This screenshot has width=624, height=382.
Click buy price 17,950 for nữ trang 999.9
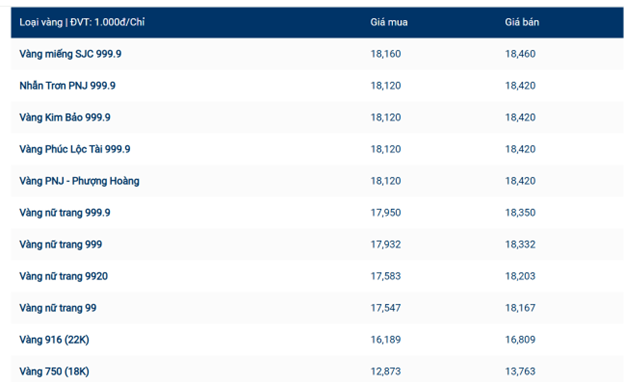tap(386, 212)
